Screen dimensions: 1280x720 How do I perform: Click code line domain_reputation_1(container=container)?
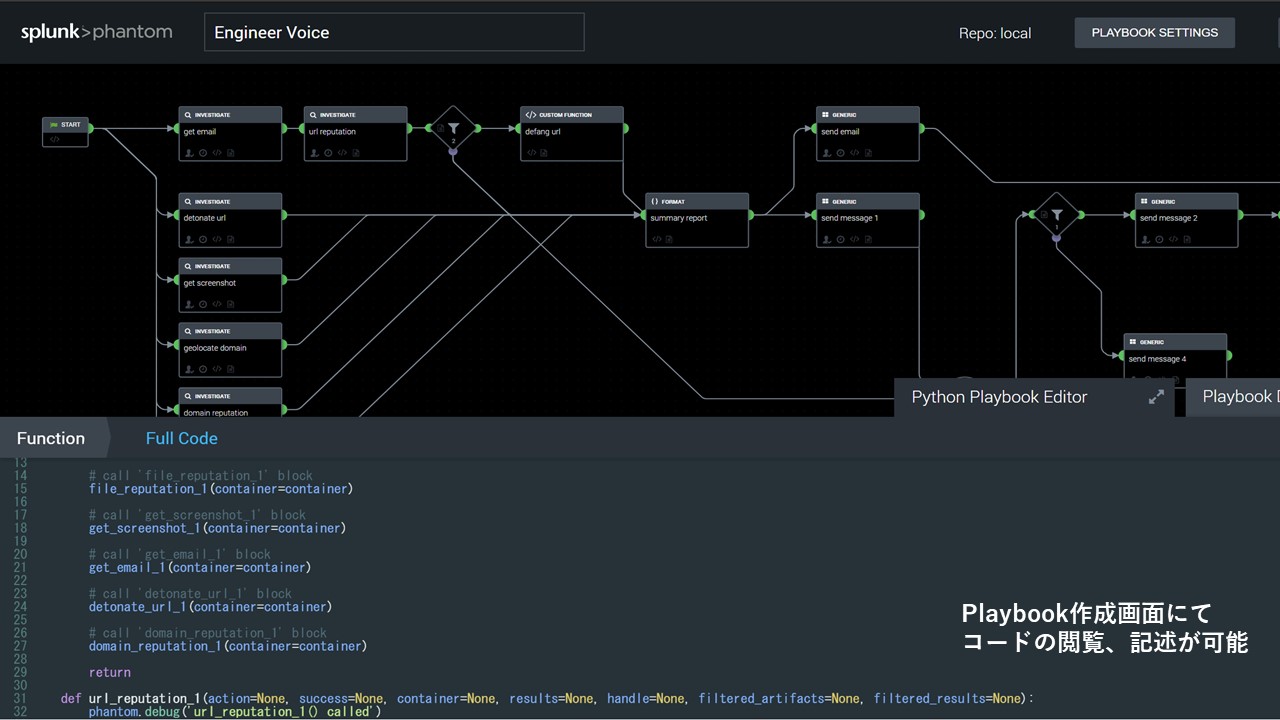coord(228,646)
